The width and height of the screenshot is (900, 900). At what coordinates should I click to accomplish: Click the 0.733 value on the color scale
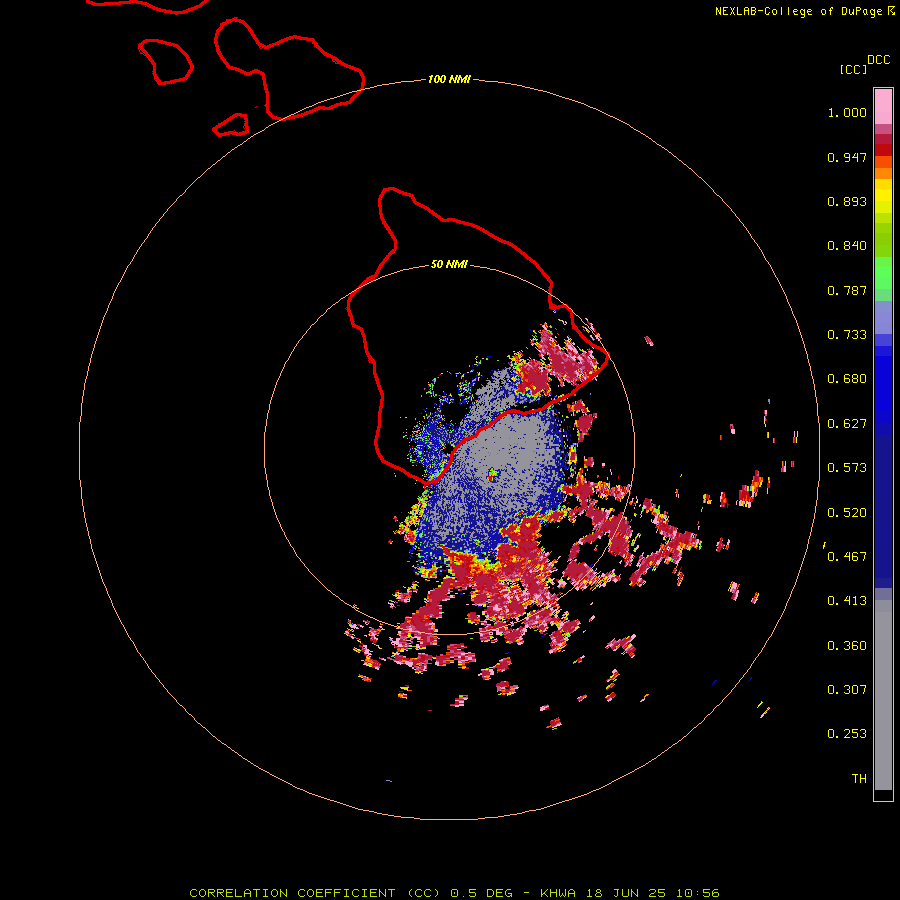[x=847, y=335]
